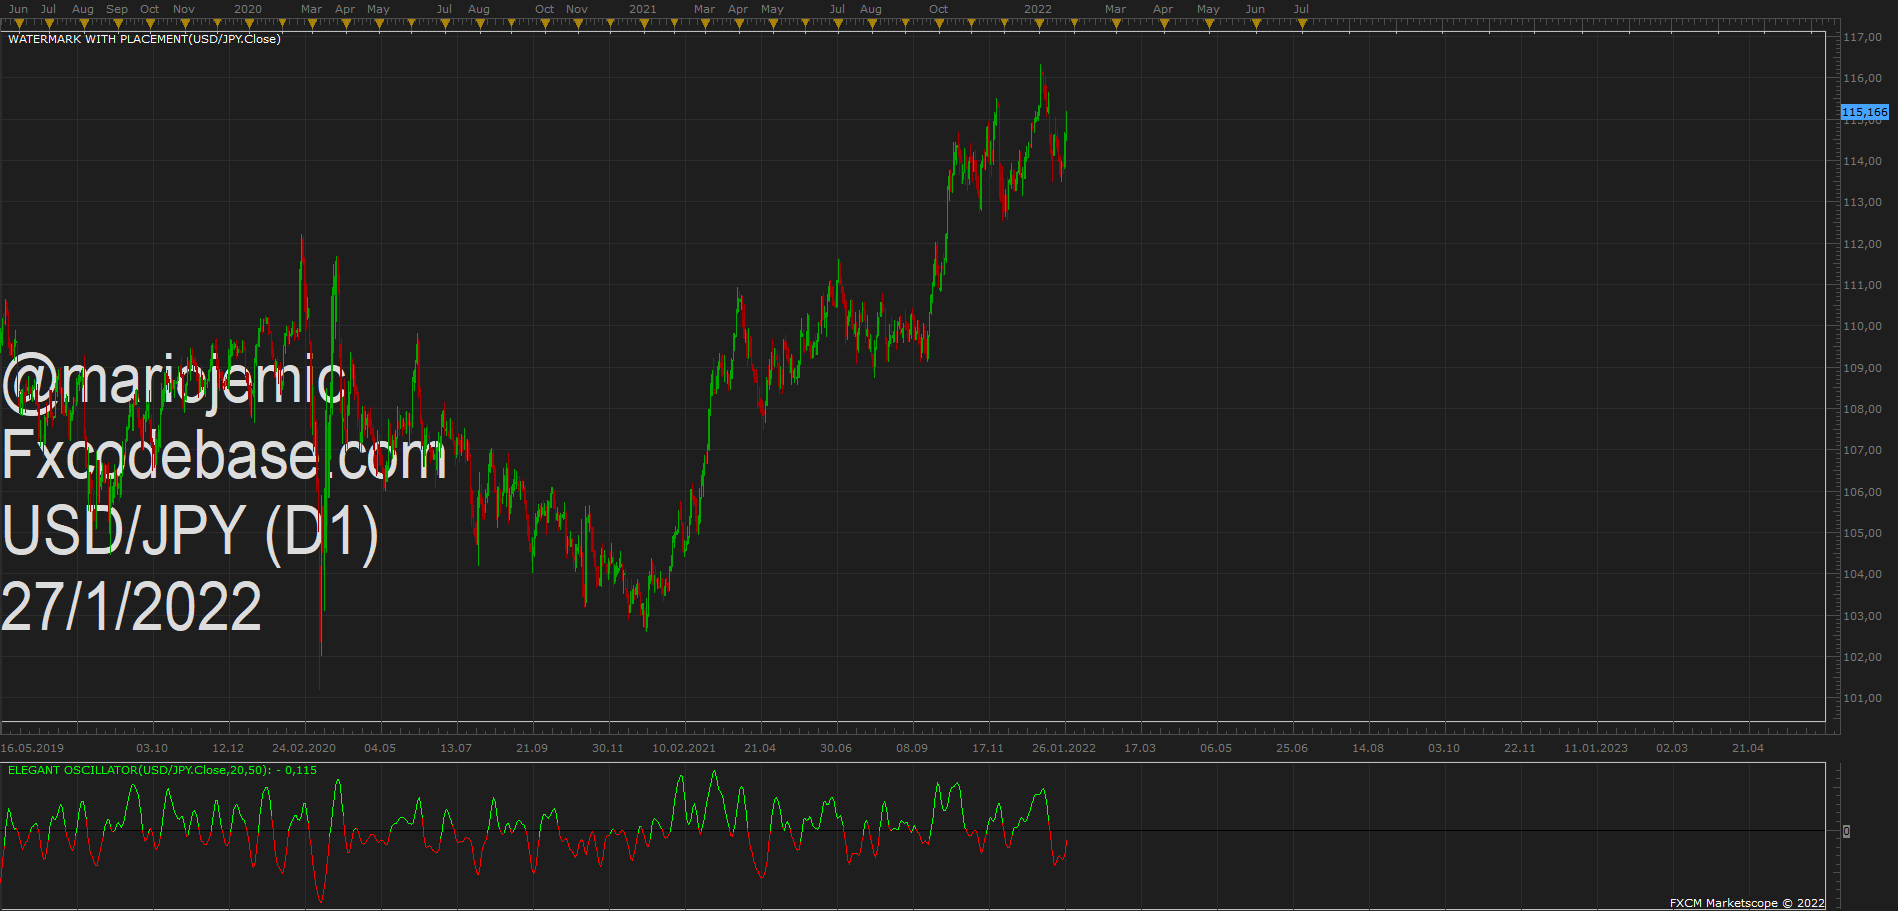The height and width of the screenshot is (911, 1898).
Task: Click the yellow marker under 2021
Action: (644, 24)
